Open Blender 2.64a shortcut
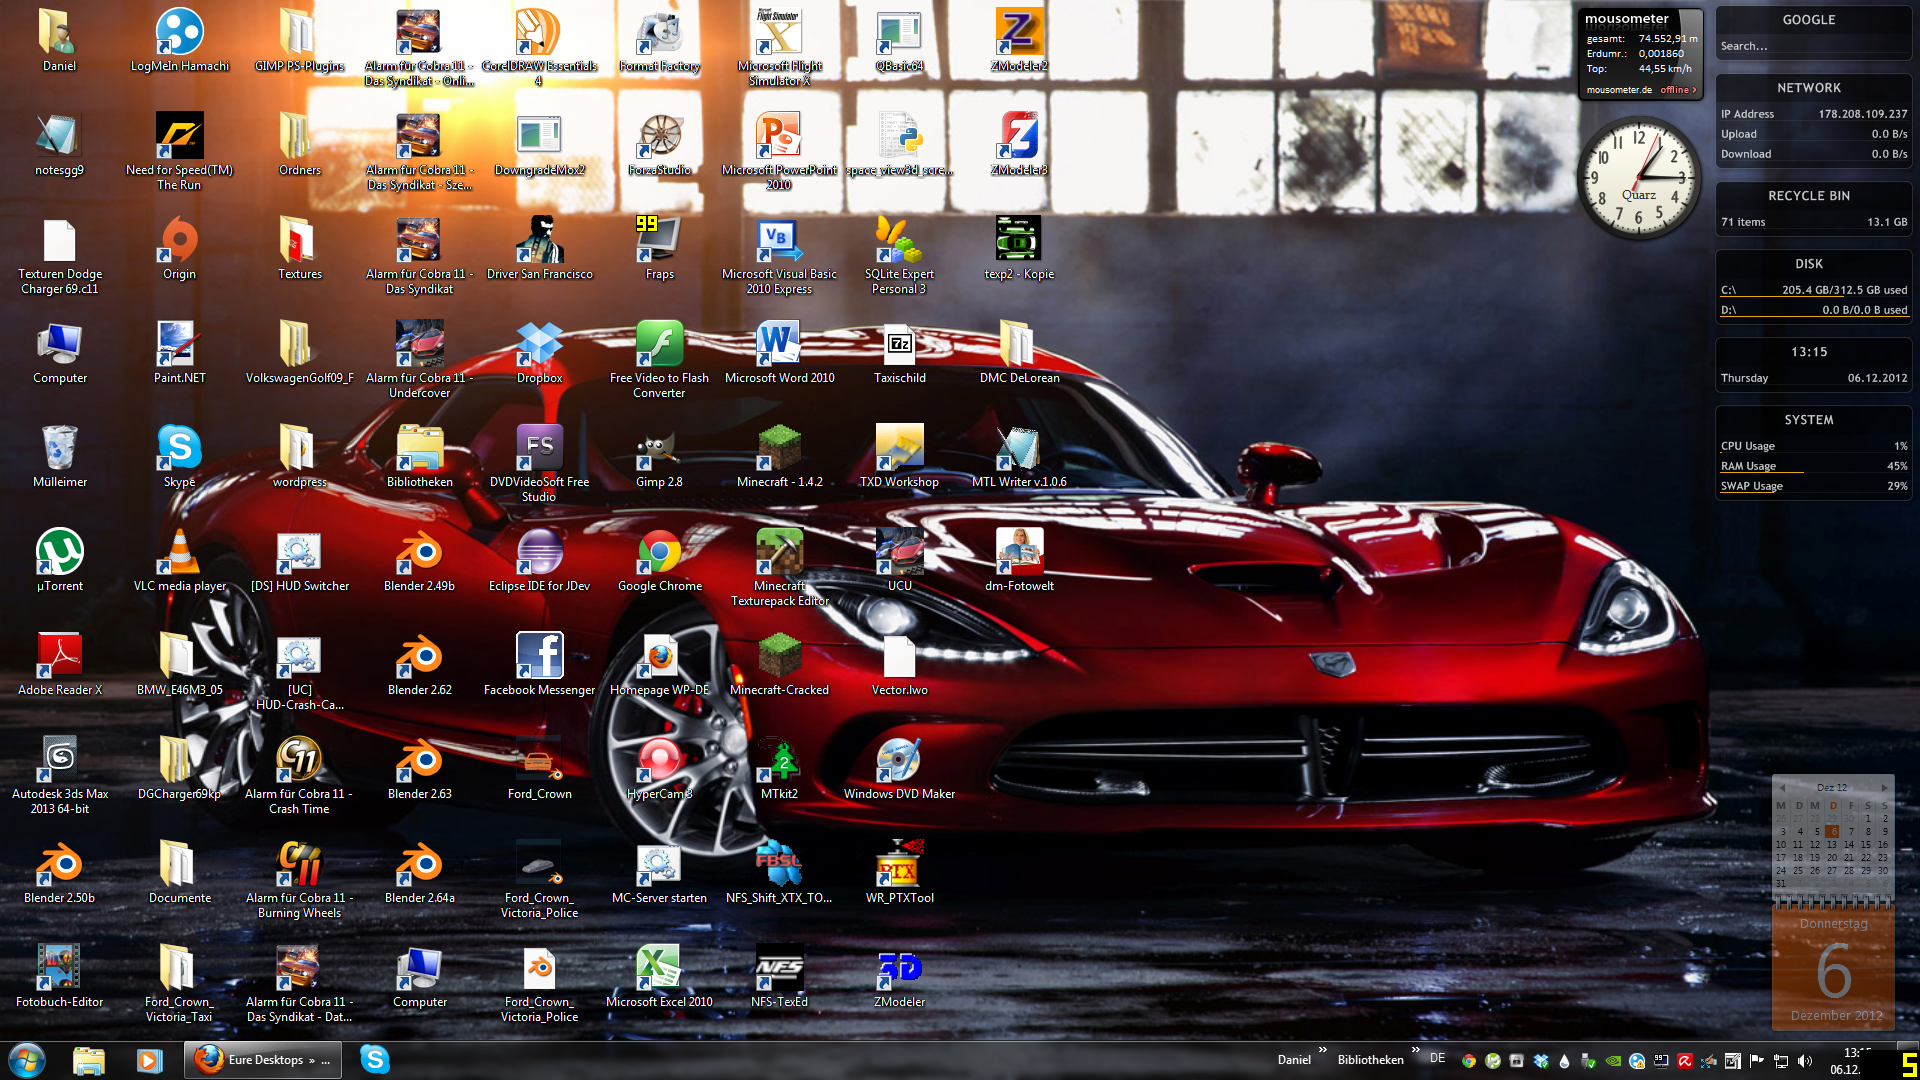This screenshot has width=1920, height=1080. point(420,872)
